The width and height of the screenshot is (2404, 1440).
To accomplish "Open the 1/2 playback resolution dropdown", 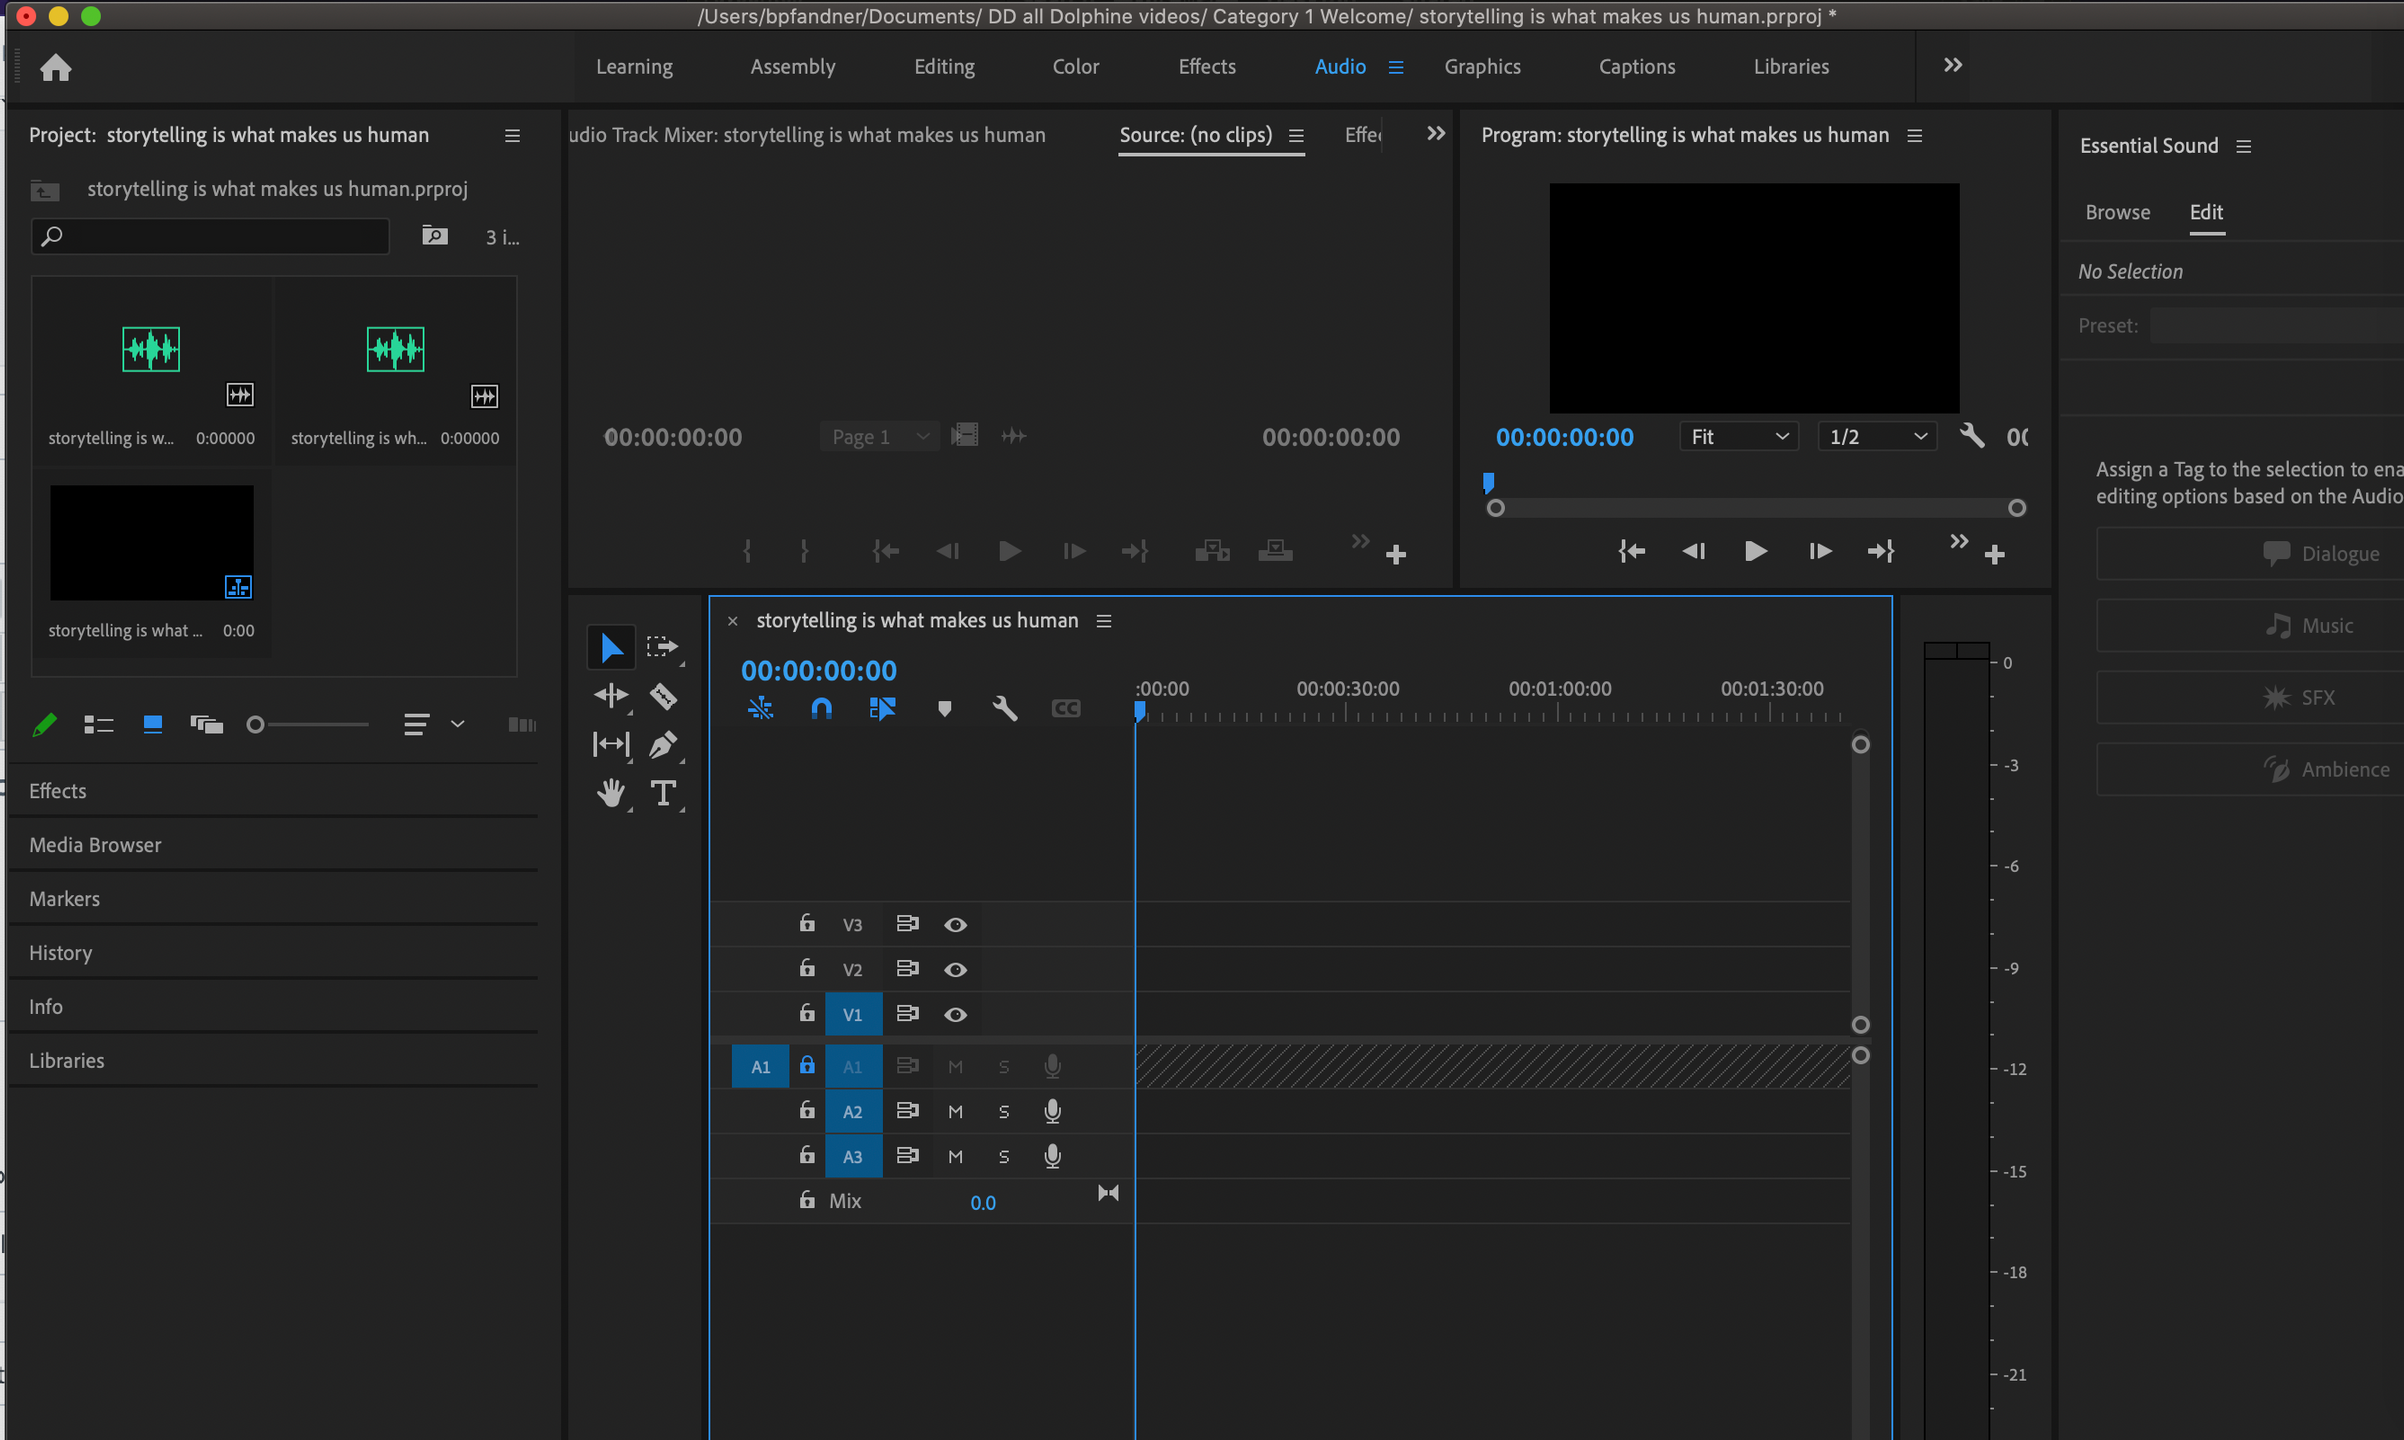I will coord(1877,437).
